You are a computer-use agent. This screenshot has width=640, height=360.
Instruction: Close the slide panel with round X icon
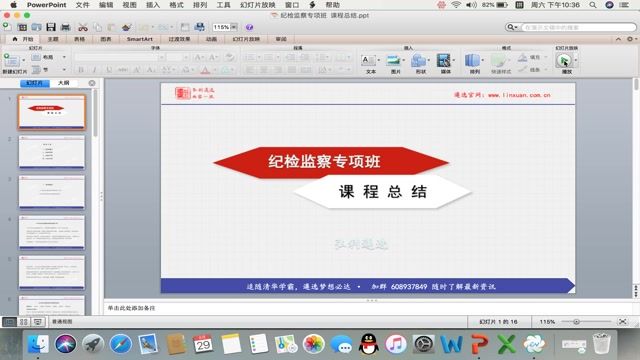point(92,83)
